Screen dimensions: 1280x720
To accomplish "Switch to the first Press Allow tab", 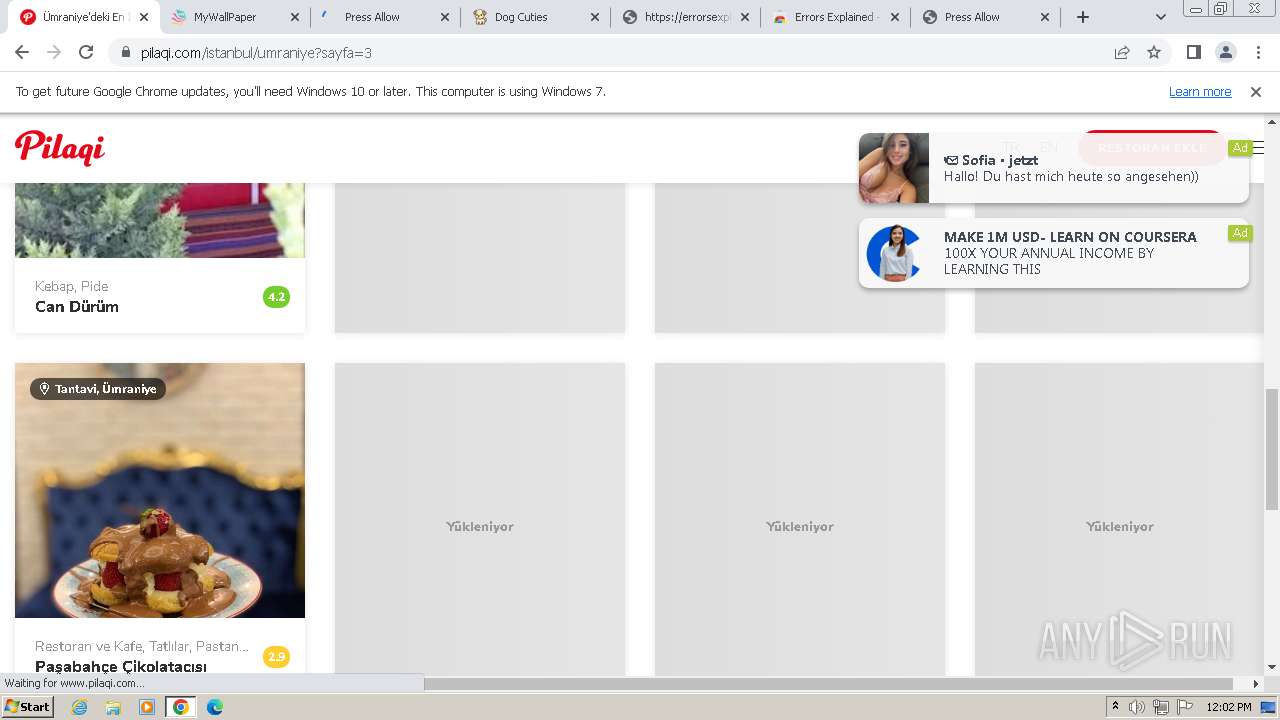I will coord(385,17).
